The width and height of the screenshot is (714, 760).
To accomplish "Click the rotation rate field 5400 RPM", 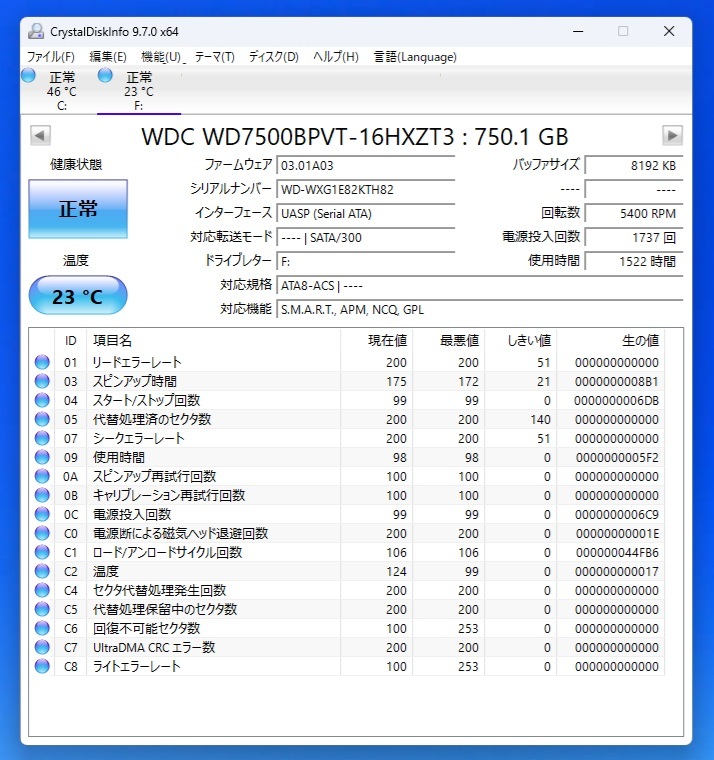I will tap(634, 213).
